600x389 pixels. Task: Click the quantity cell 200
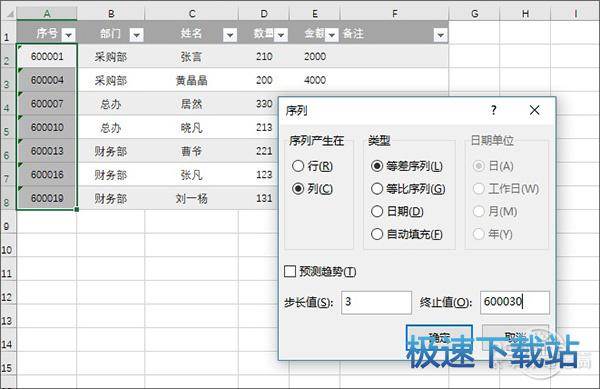click(264, 80)
